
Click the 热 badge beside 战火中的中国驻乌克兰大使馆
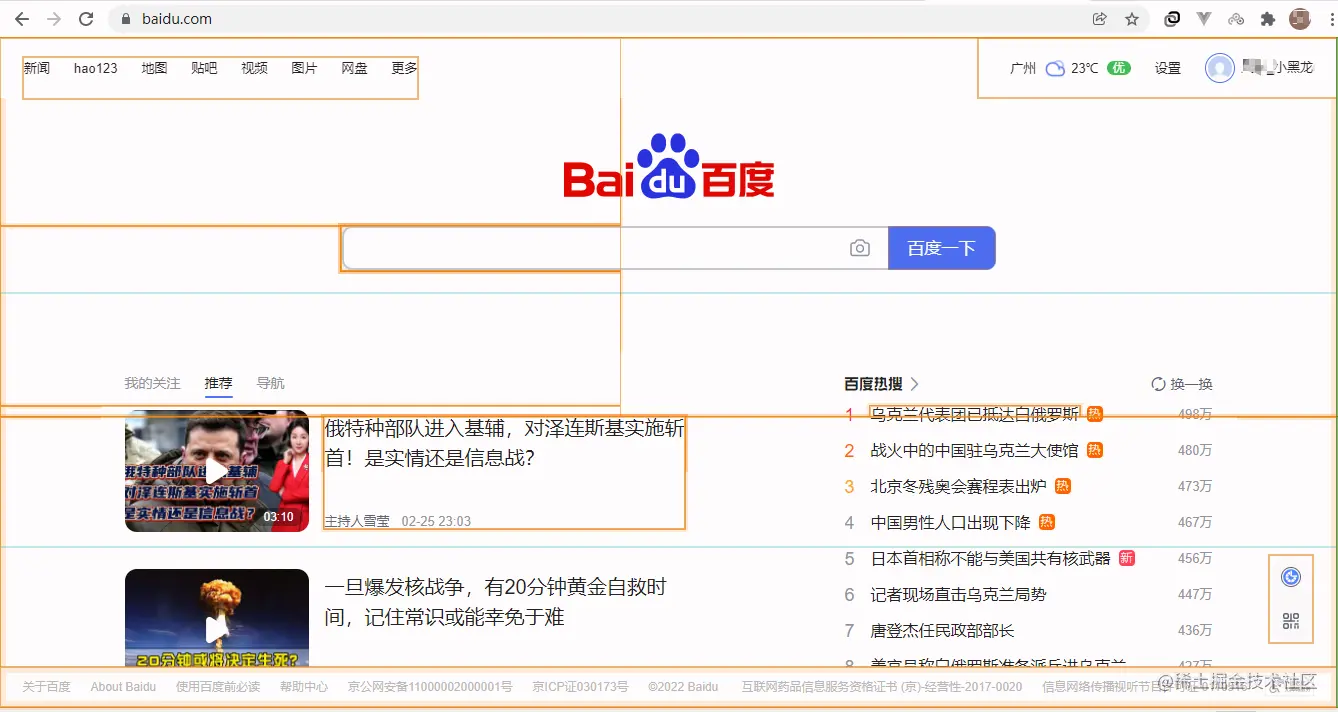(1095, 450)
